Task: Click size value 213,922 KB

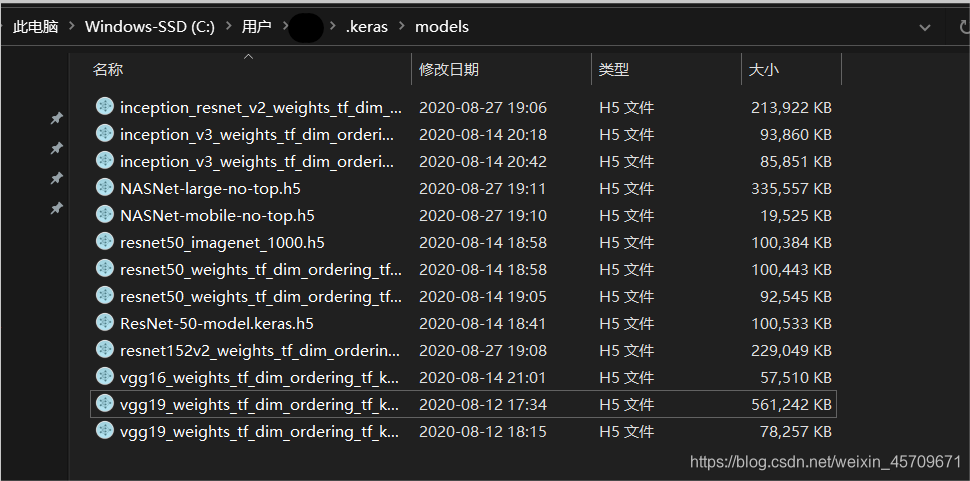Action: pyautogui.click(x=791, y=108)
